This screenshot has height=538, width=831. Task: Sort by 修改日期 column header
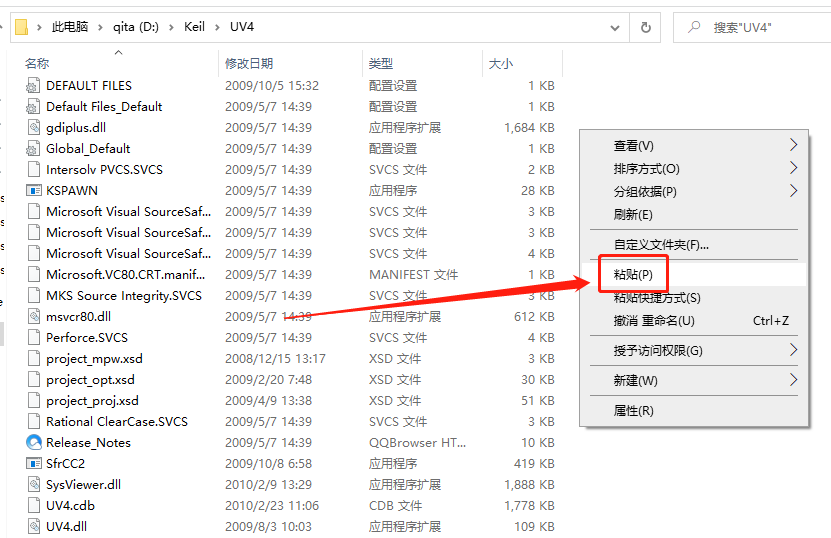tap(249, 64)
